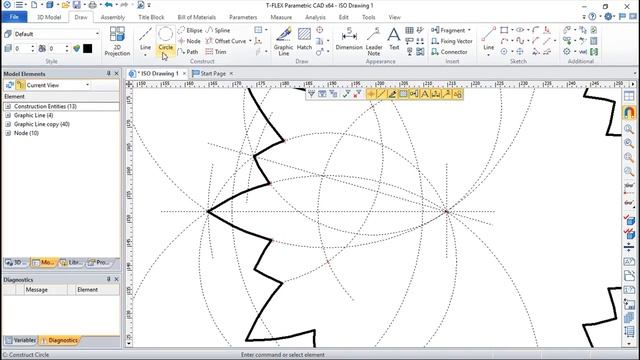Switch to the 3D bottom panel tab
This screenshot has width=640, height=360.
16,262
